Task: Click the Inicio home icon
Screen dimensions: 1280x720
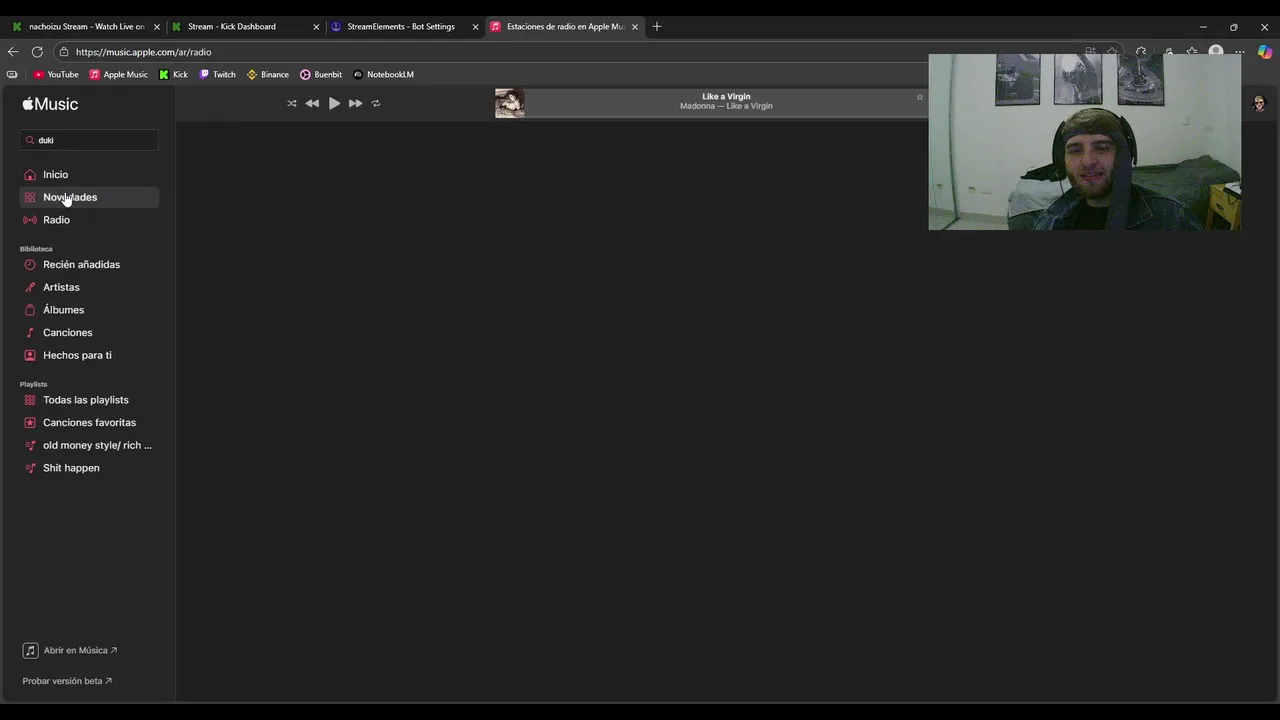Action: 30,175
